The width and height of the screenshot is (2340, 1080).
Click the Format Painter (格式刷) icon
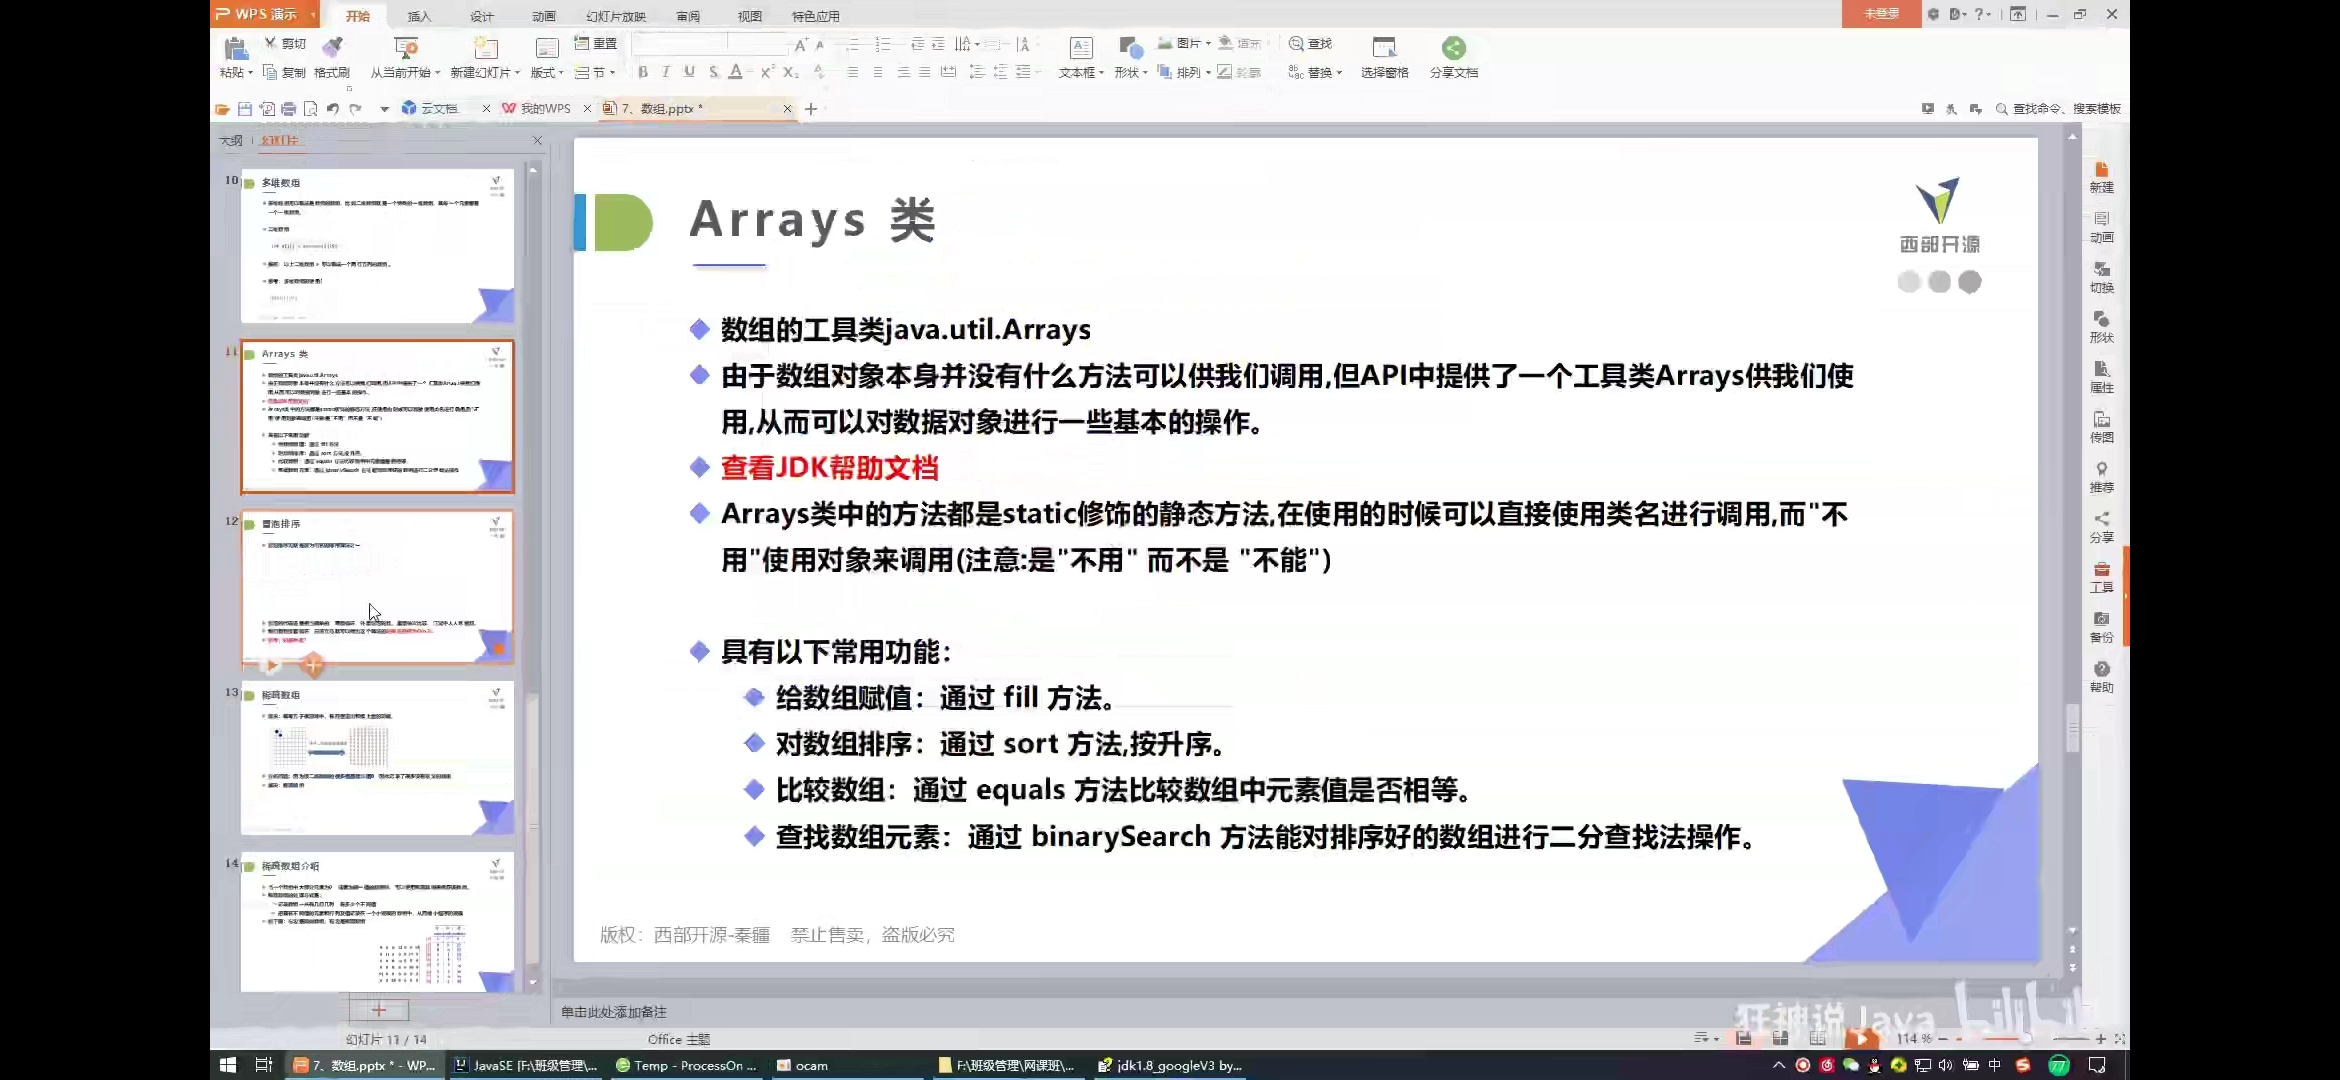[x=332, y=48]
